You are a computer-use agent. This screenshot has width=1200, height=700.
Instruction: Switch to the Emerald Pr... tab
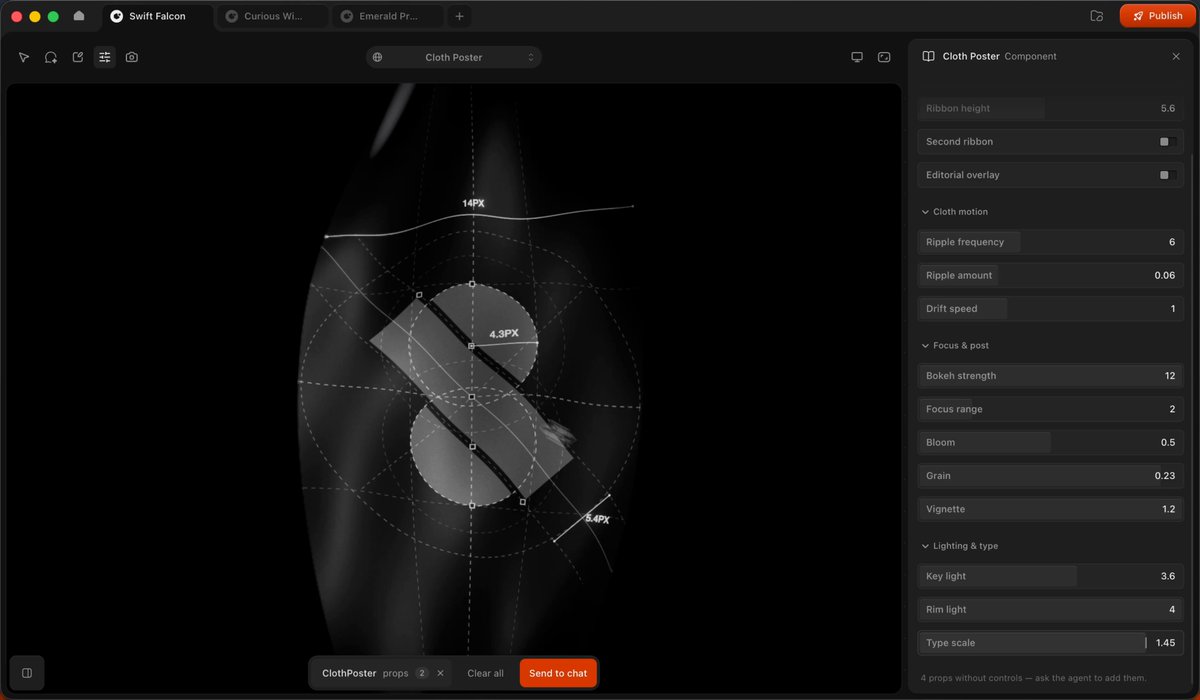pos(388,16)
